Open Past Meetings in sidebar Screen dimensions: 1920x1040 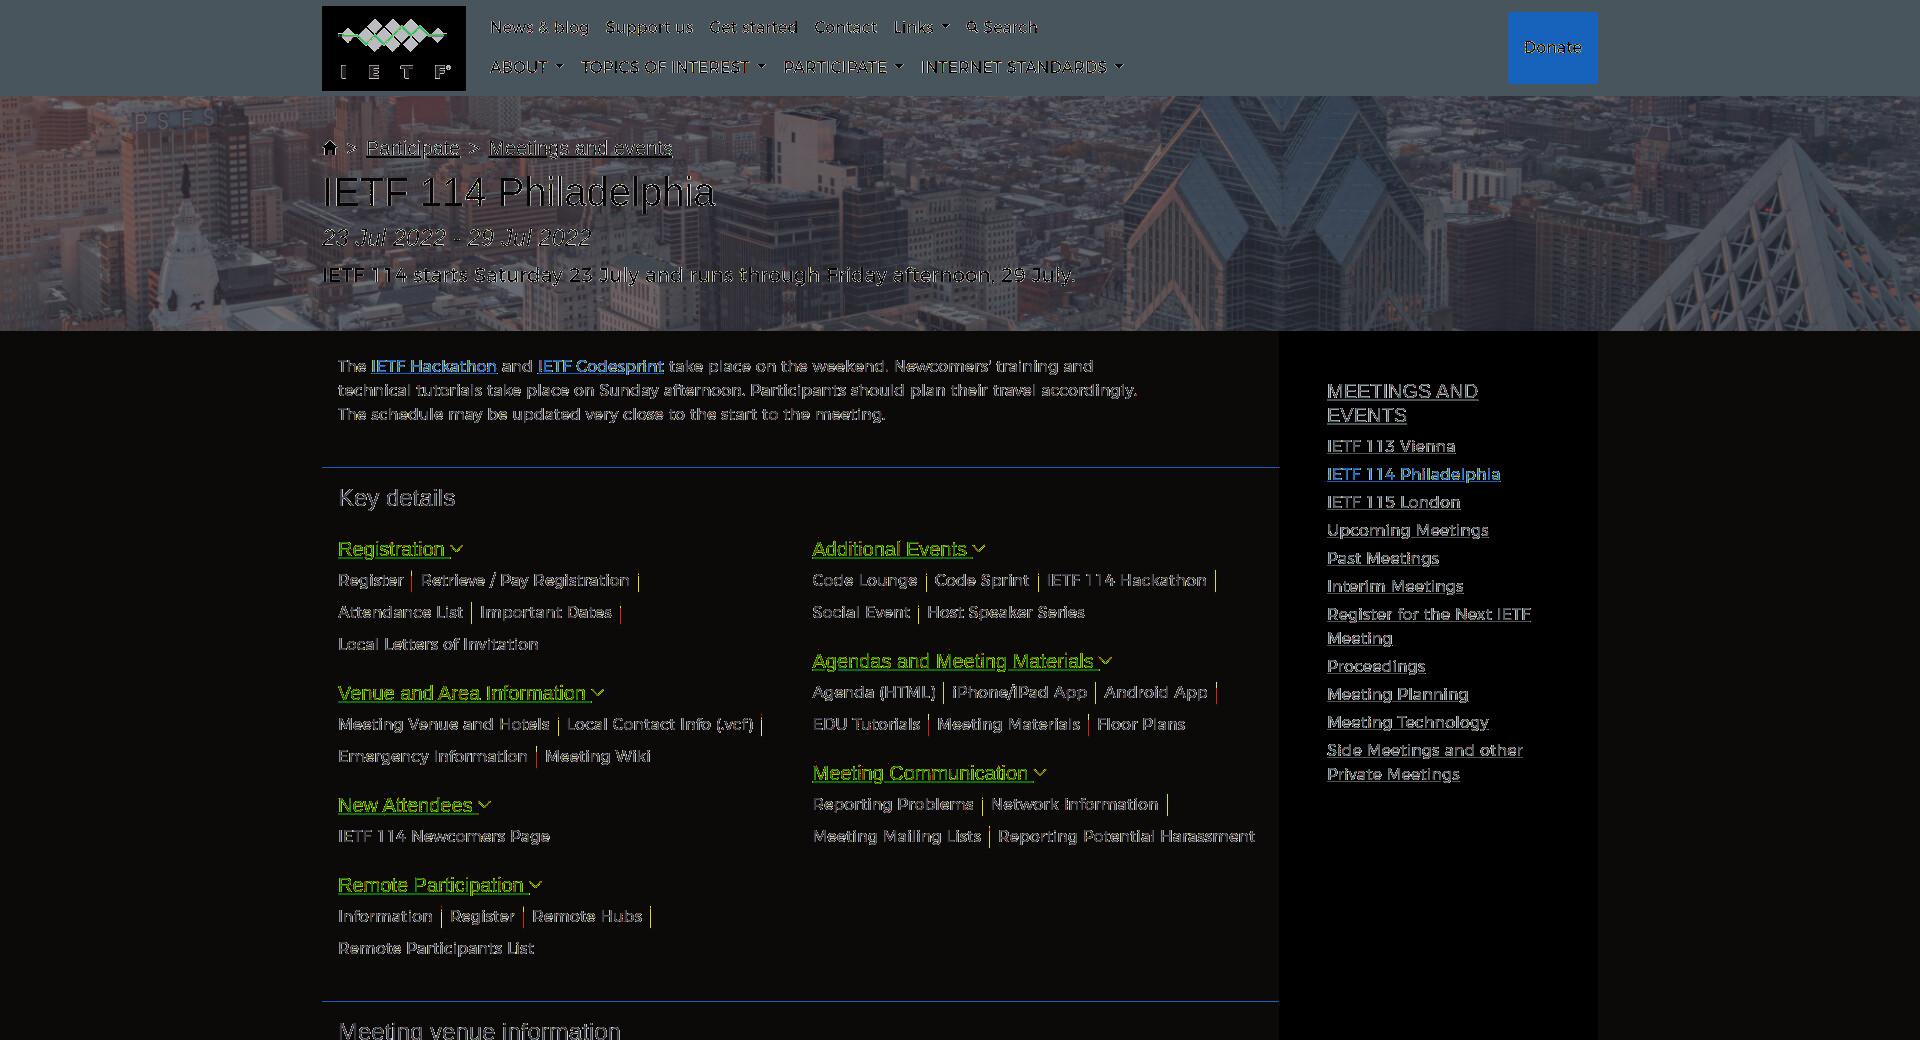1383,559
